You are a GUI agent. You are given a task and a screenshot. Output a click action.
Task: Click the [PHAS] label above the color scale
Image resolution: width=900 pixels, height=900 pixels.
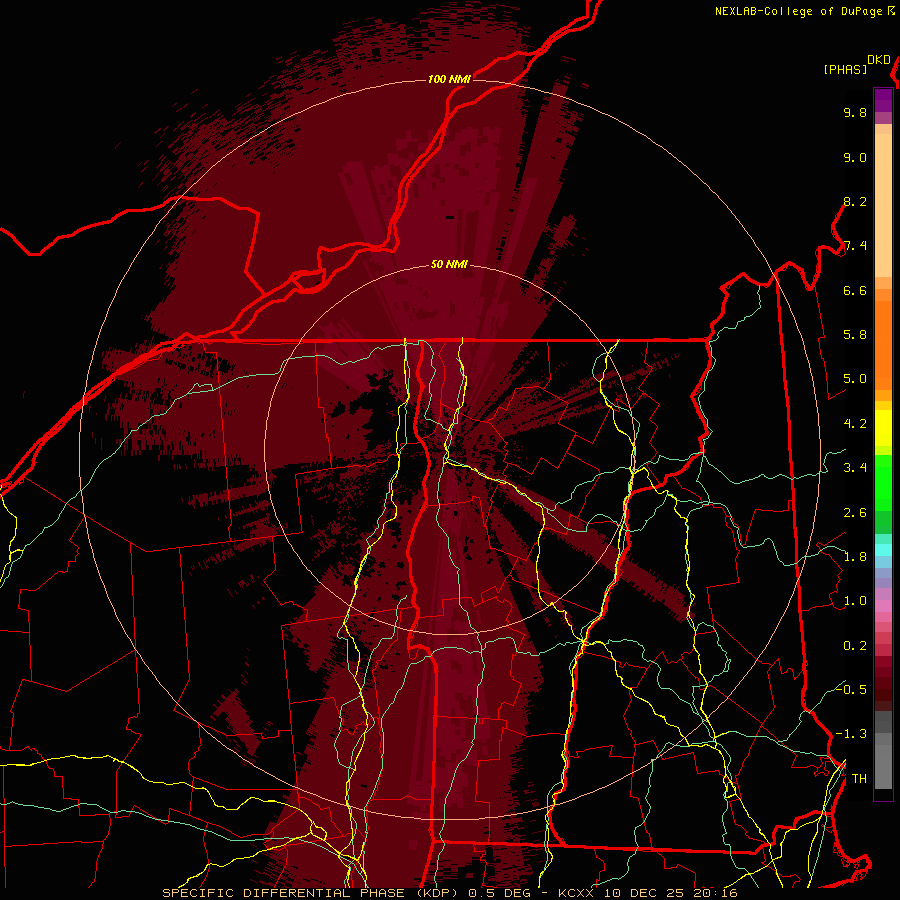tap(845, 70)
